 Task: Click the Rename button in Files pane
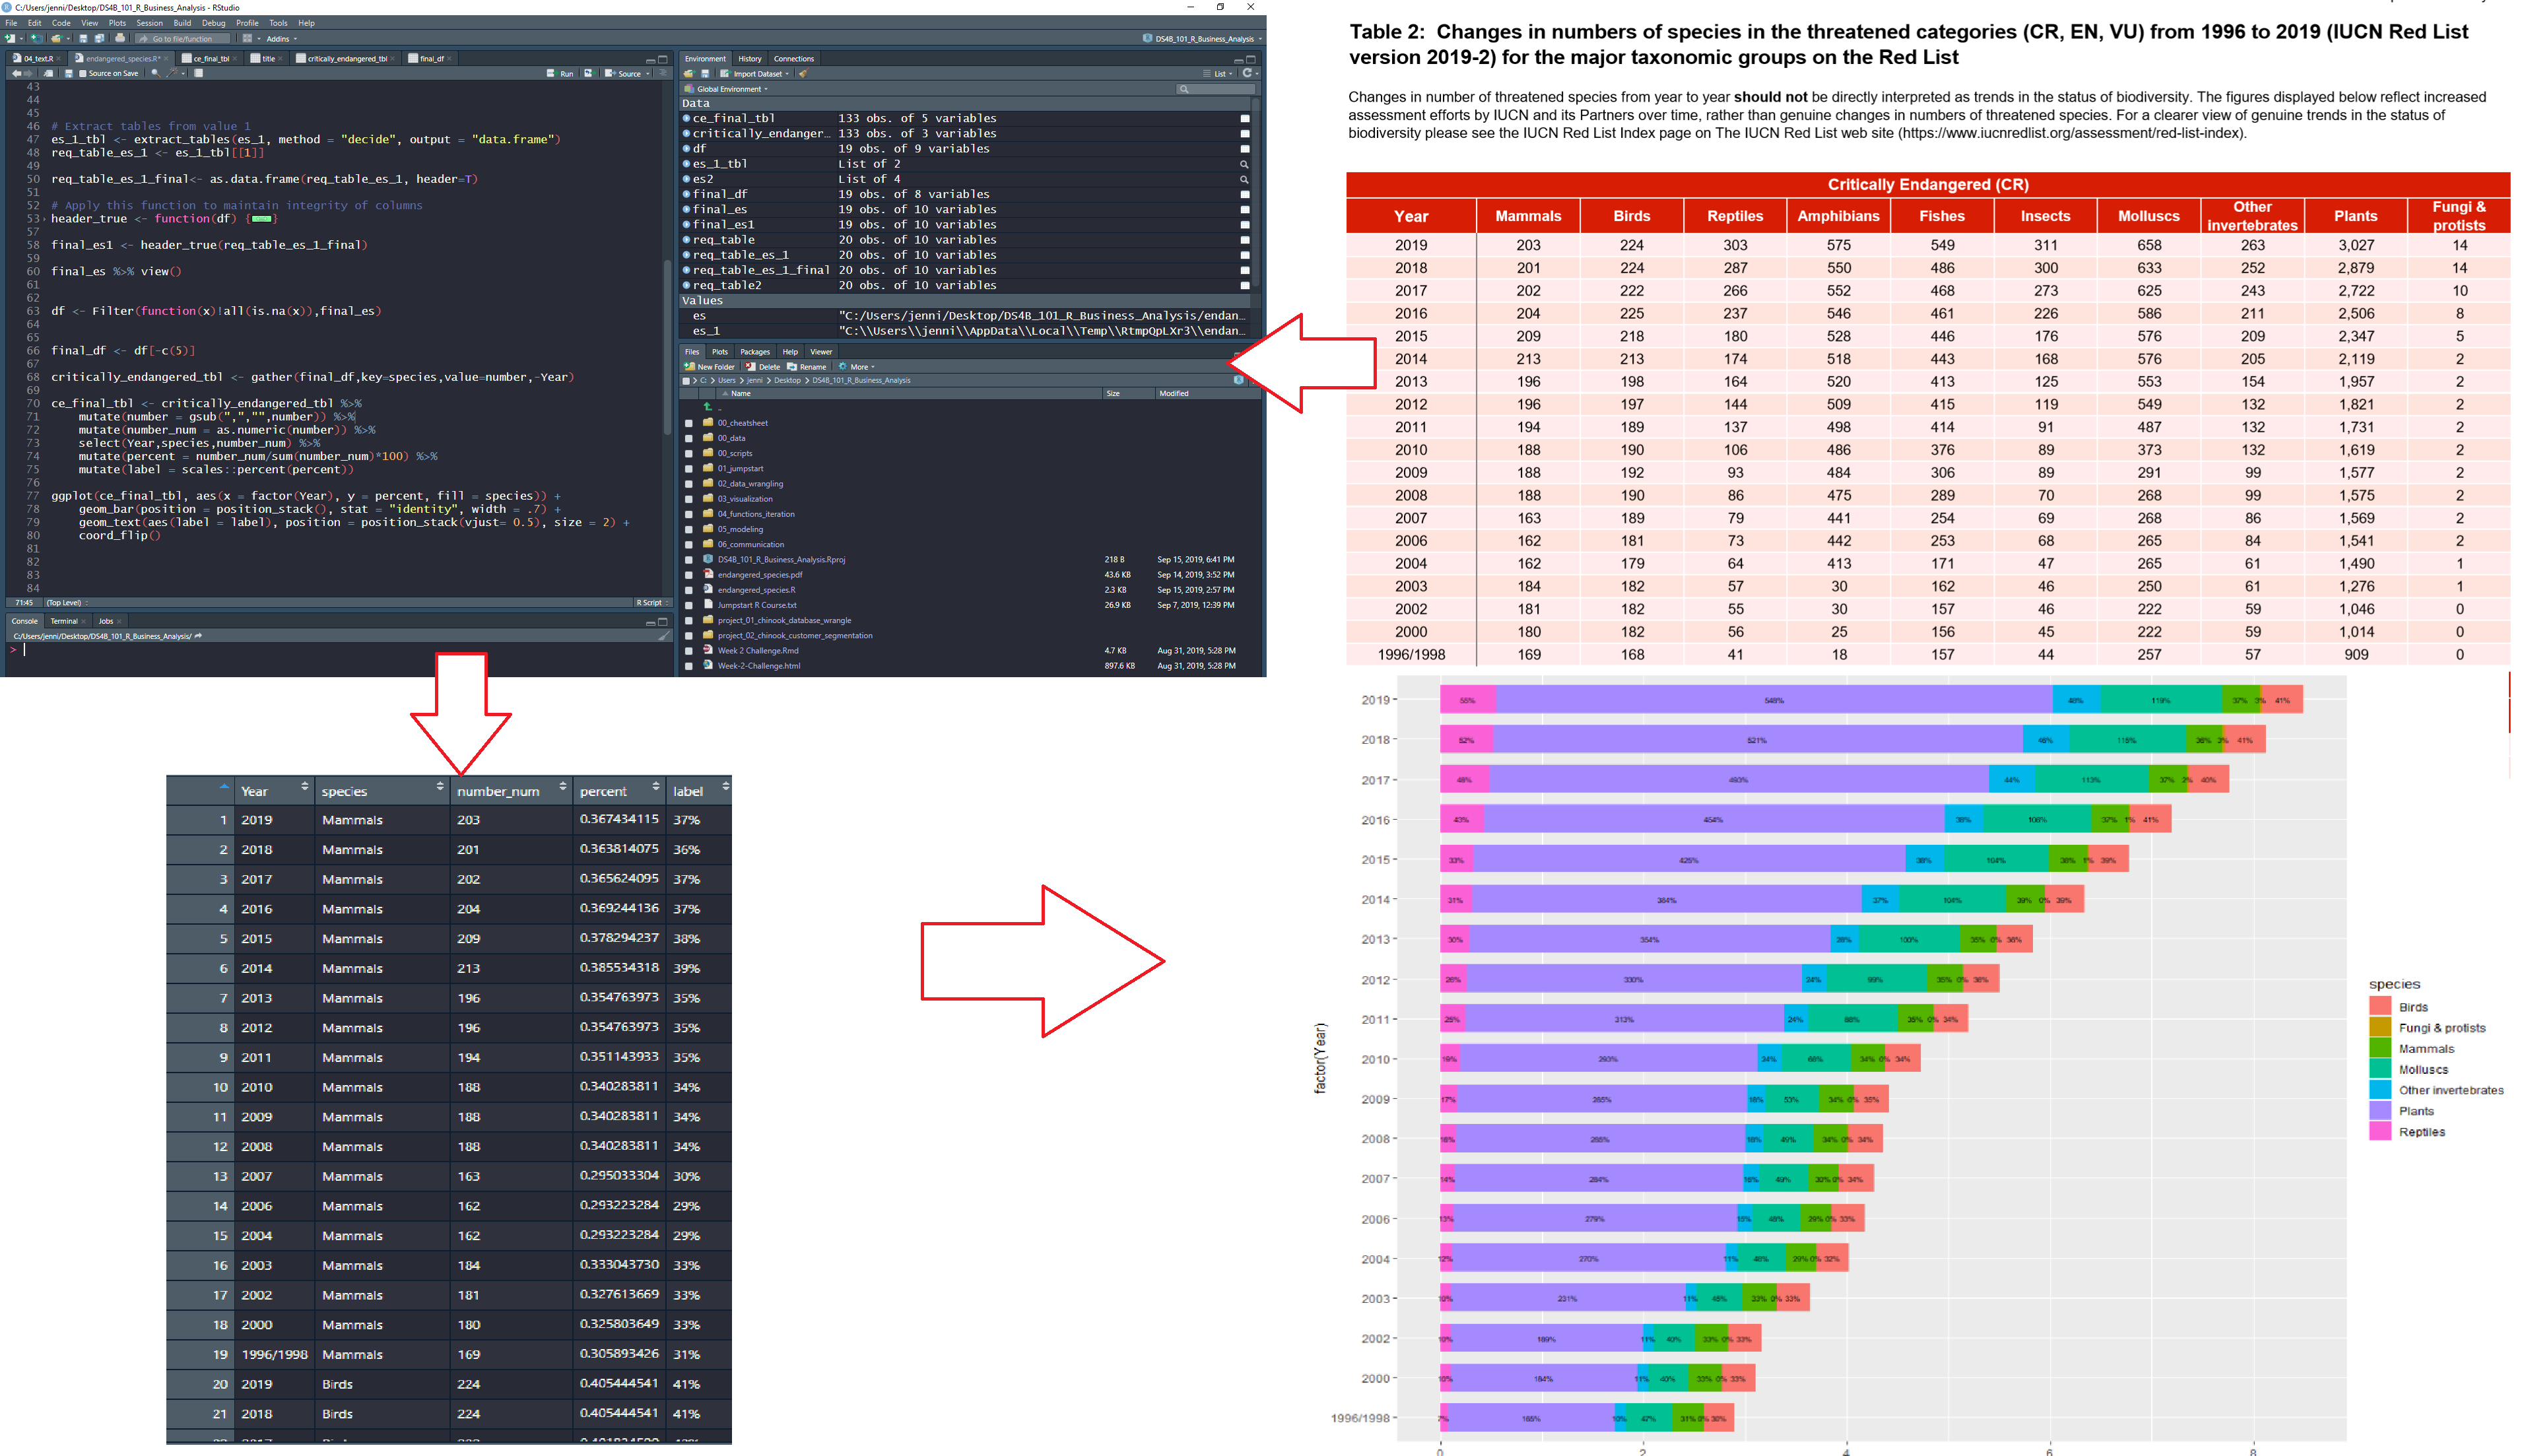(807, 367)
